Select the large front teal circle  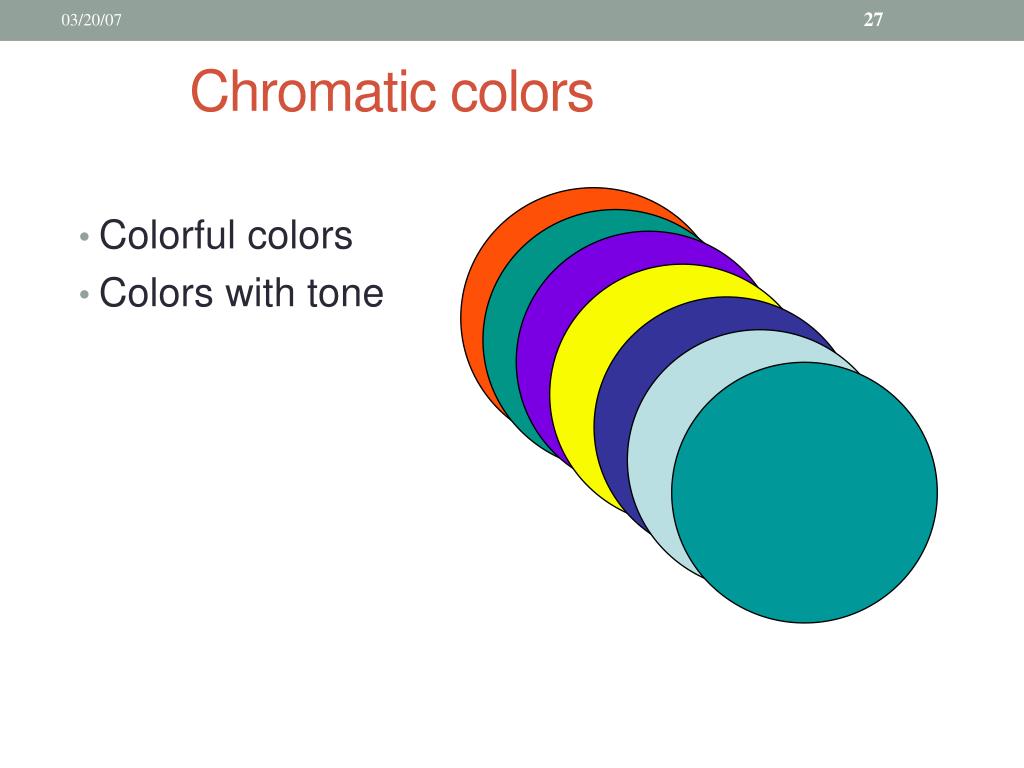805,493
